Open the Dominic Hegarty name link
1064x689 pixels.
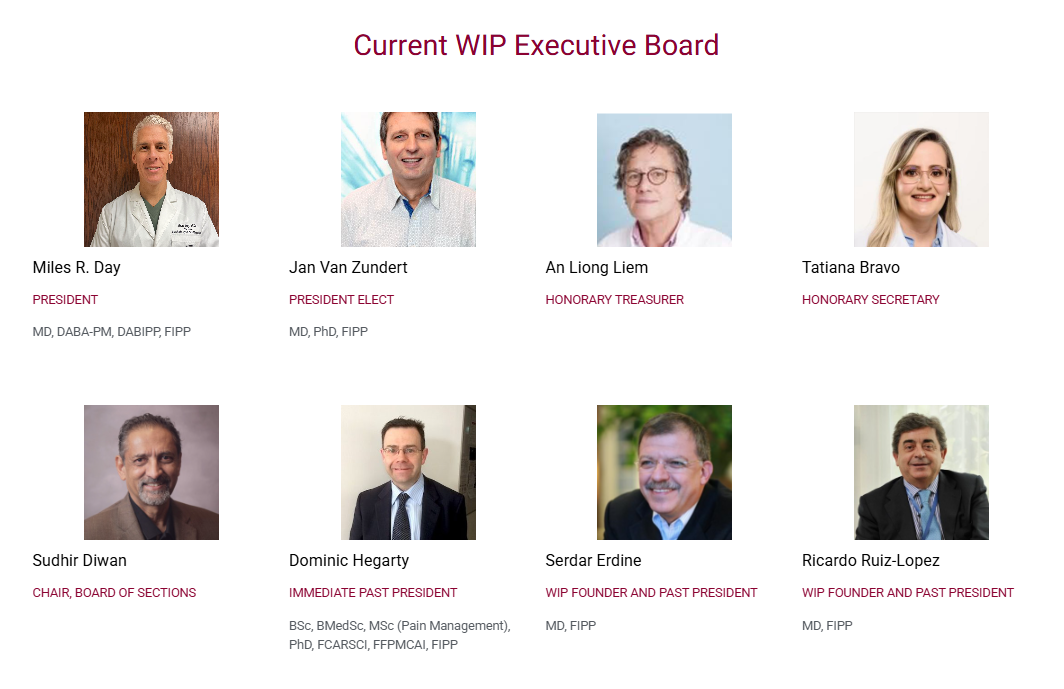[x=349, y=560]
